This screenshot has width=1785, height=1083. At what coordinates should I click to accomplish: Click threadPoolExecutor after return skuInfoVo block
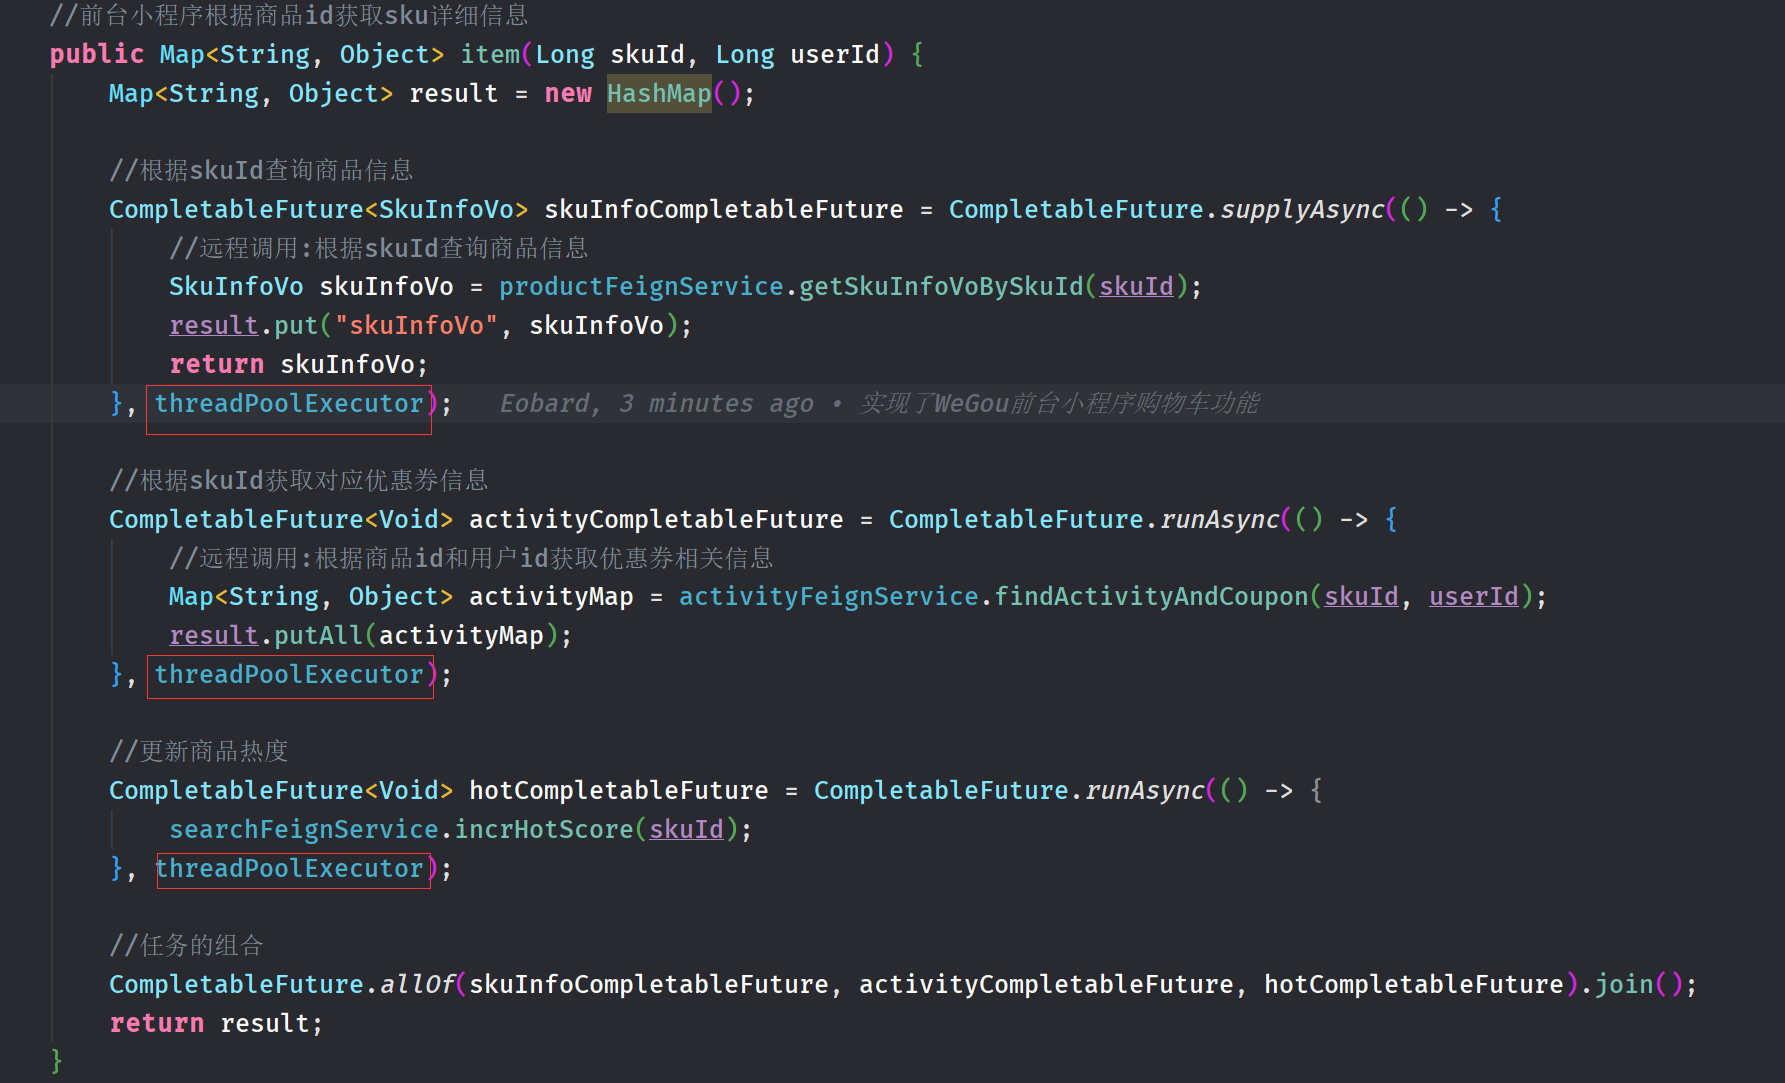(x=289, y=404)
